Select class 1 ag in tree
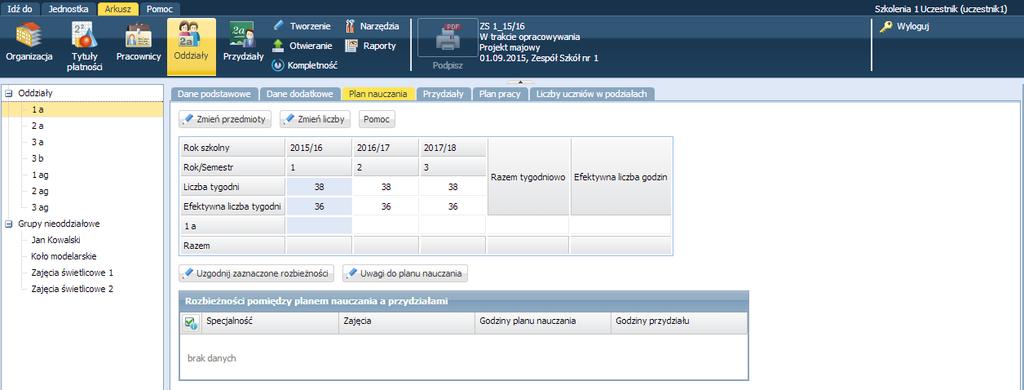 pyautogui.click(x=40, y=175)
